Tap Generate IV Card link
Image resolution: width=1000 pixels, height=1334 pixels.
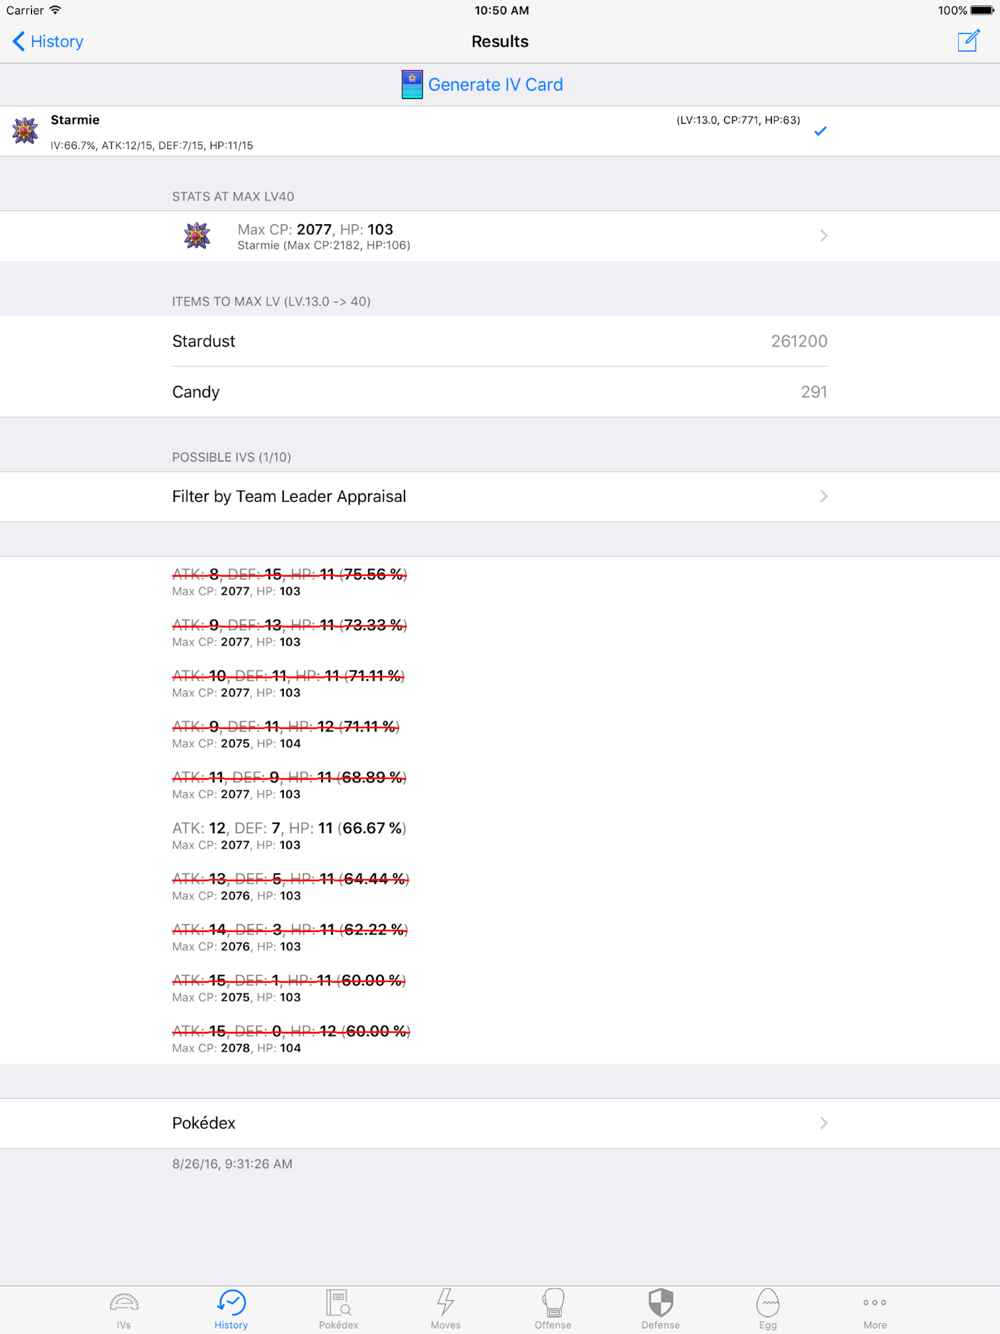coord(495,85)
